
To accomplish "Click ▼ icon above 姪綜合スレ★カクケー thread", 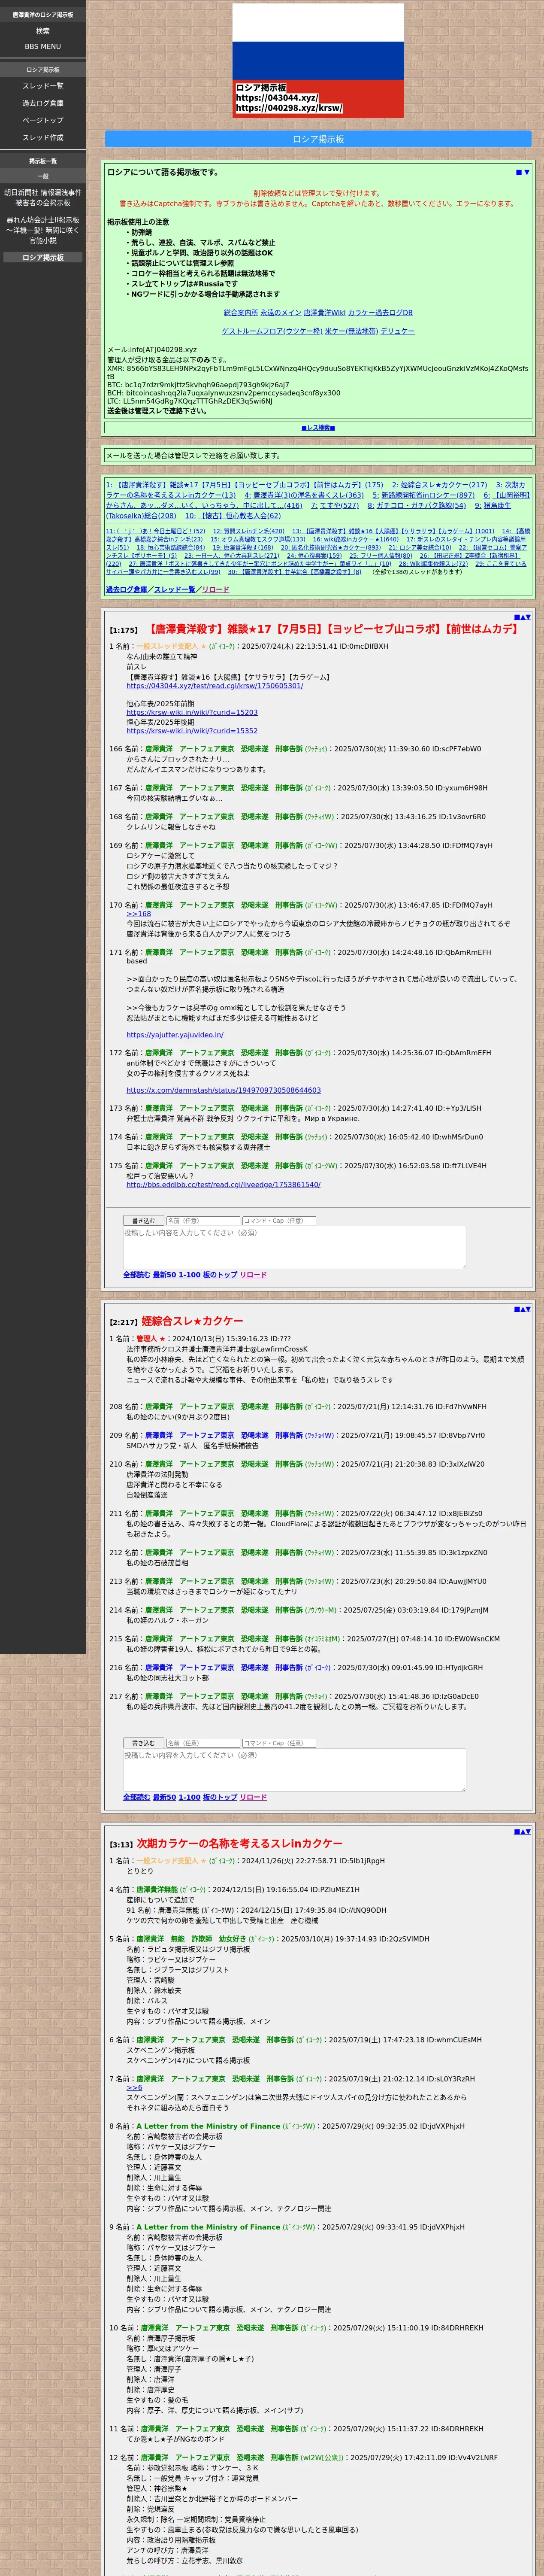I will pyautogui.click(x=528, y=1309).
